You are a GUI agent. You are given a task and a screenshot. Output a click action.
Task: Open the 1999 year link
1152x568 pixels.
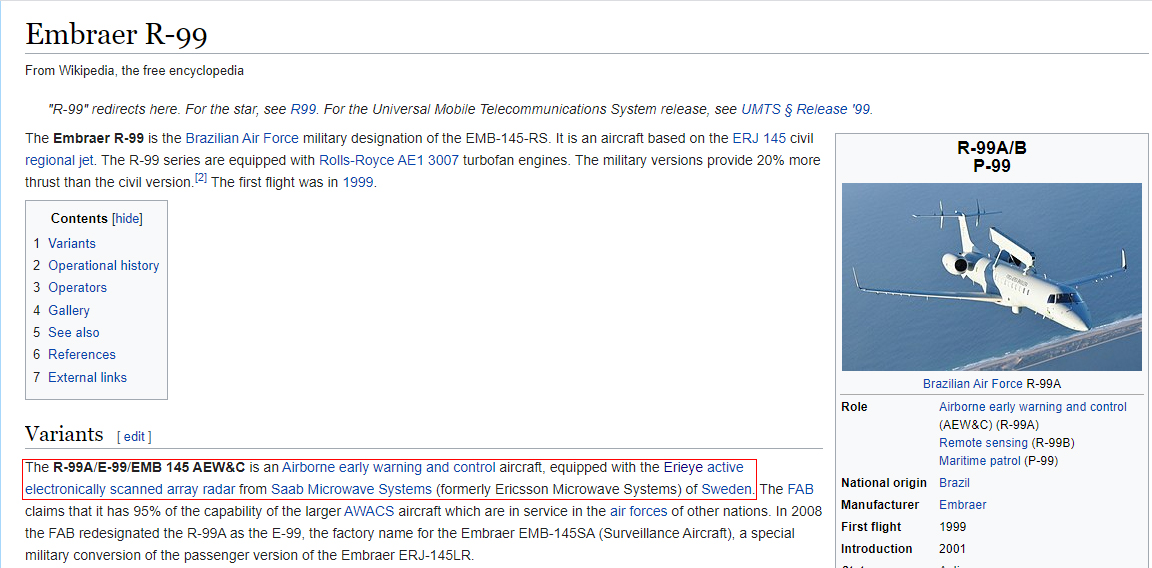pyautogui.click(x=359, y=182)
